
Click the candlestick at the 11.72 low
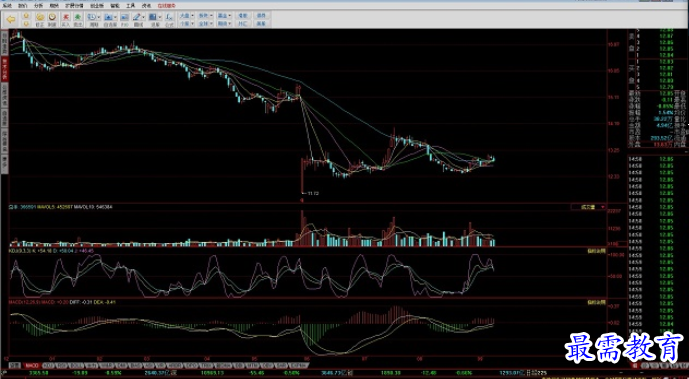(302, 176)
